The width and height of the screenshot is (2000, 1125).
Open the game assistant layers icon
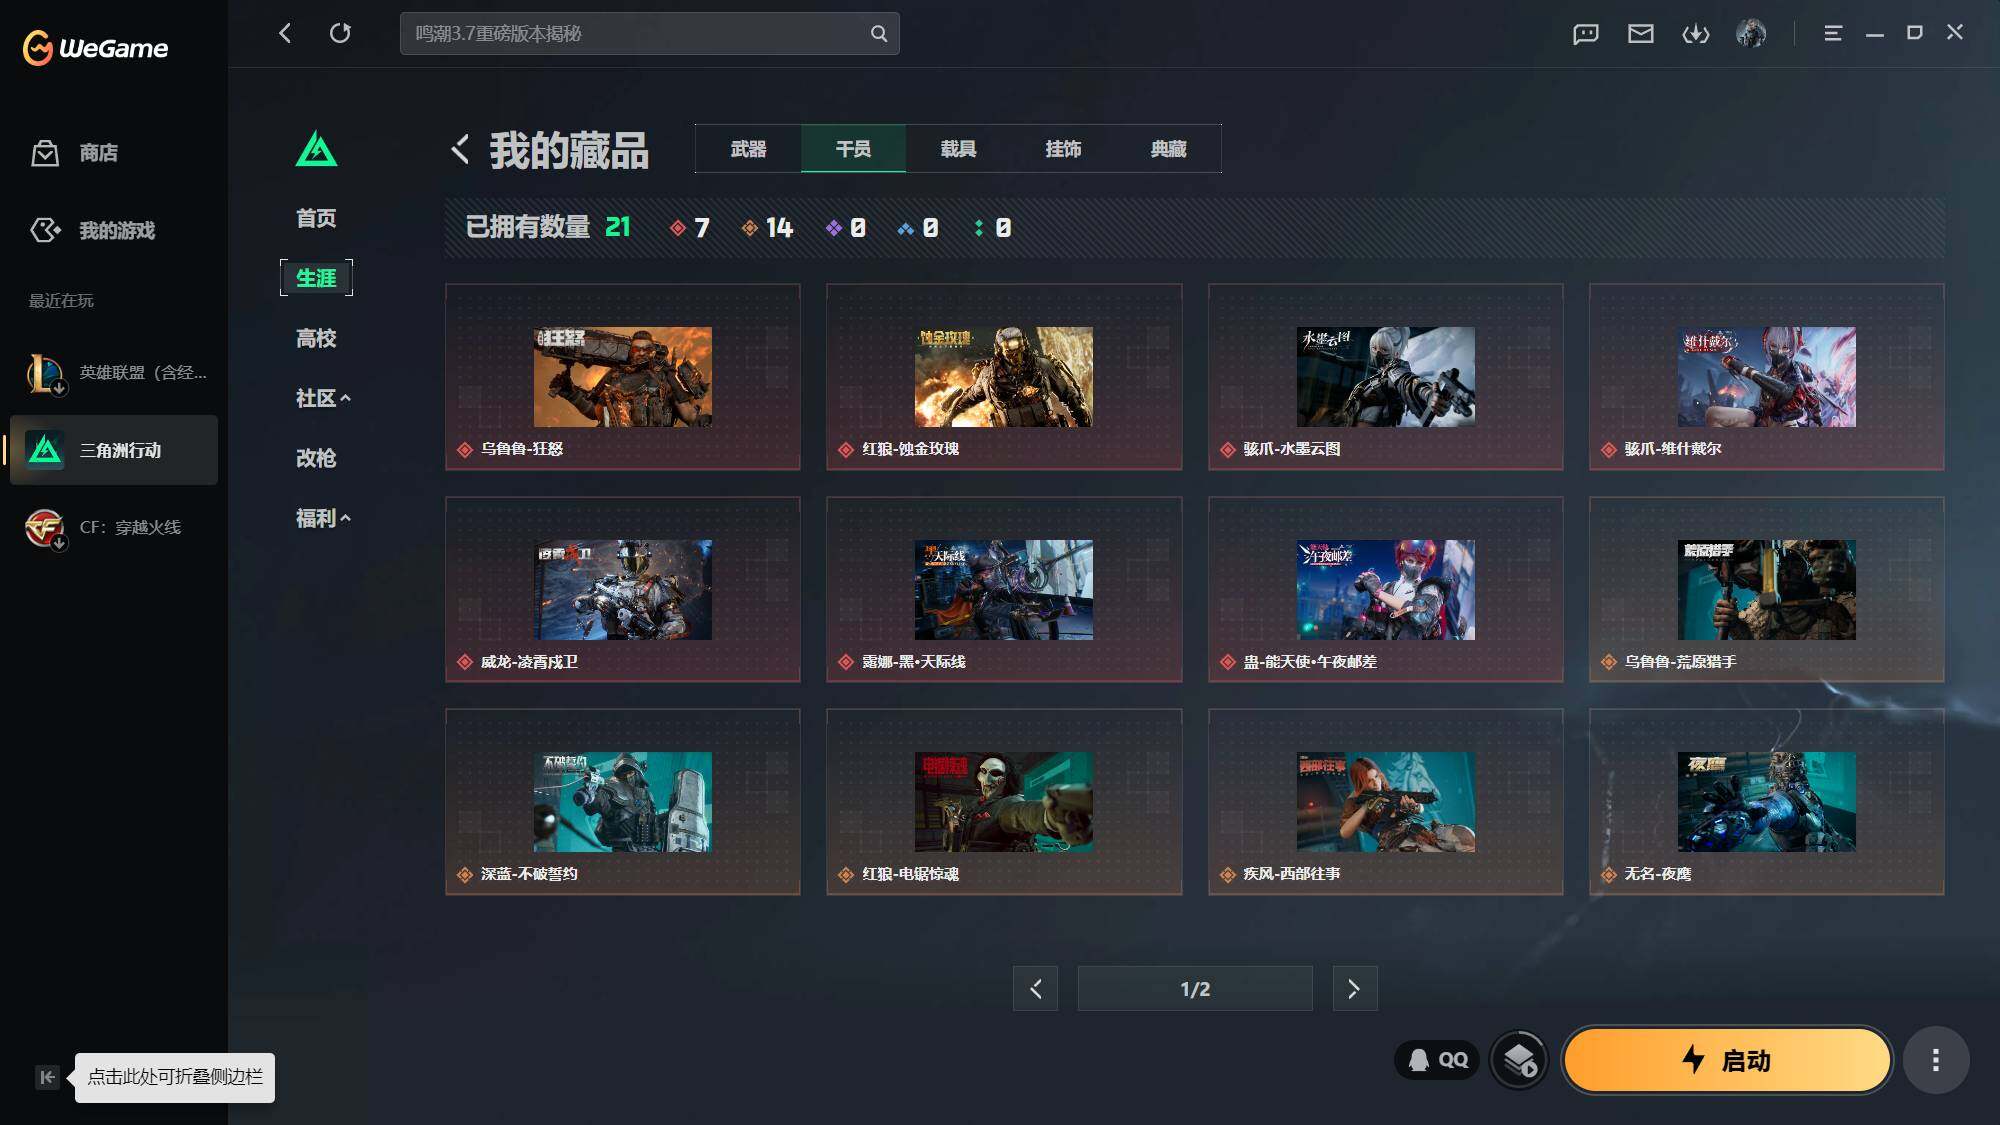(1519, 1060)
